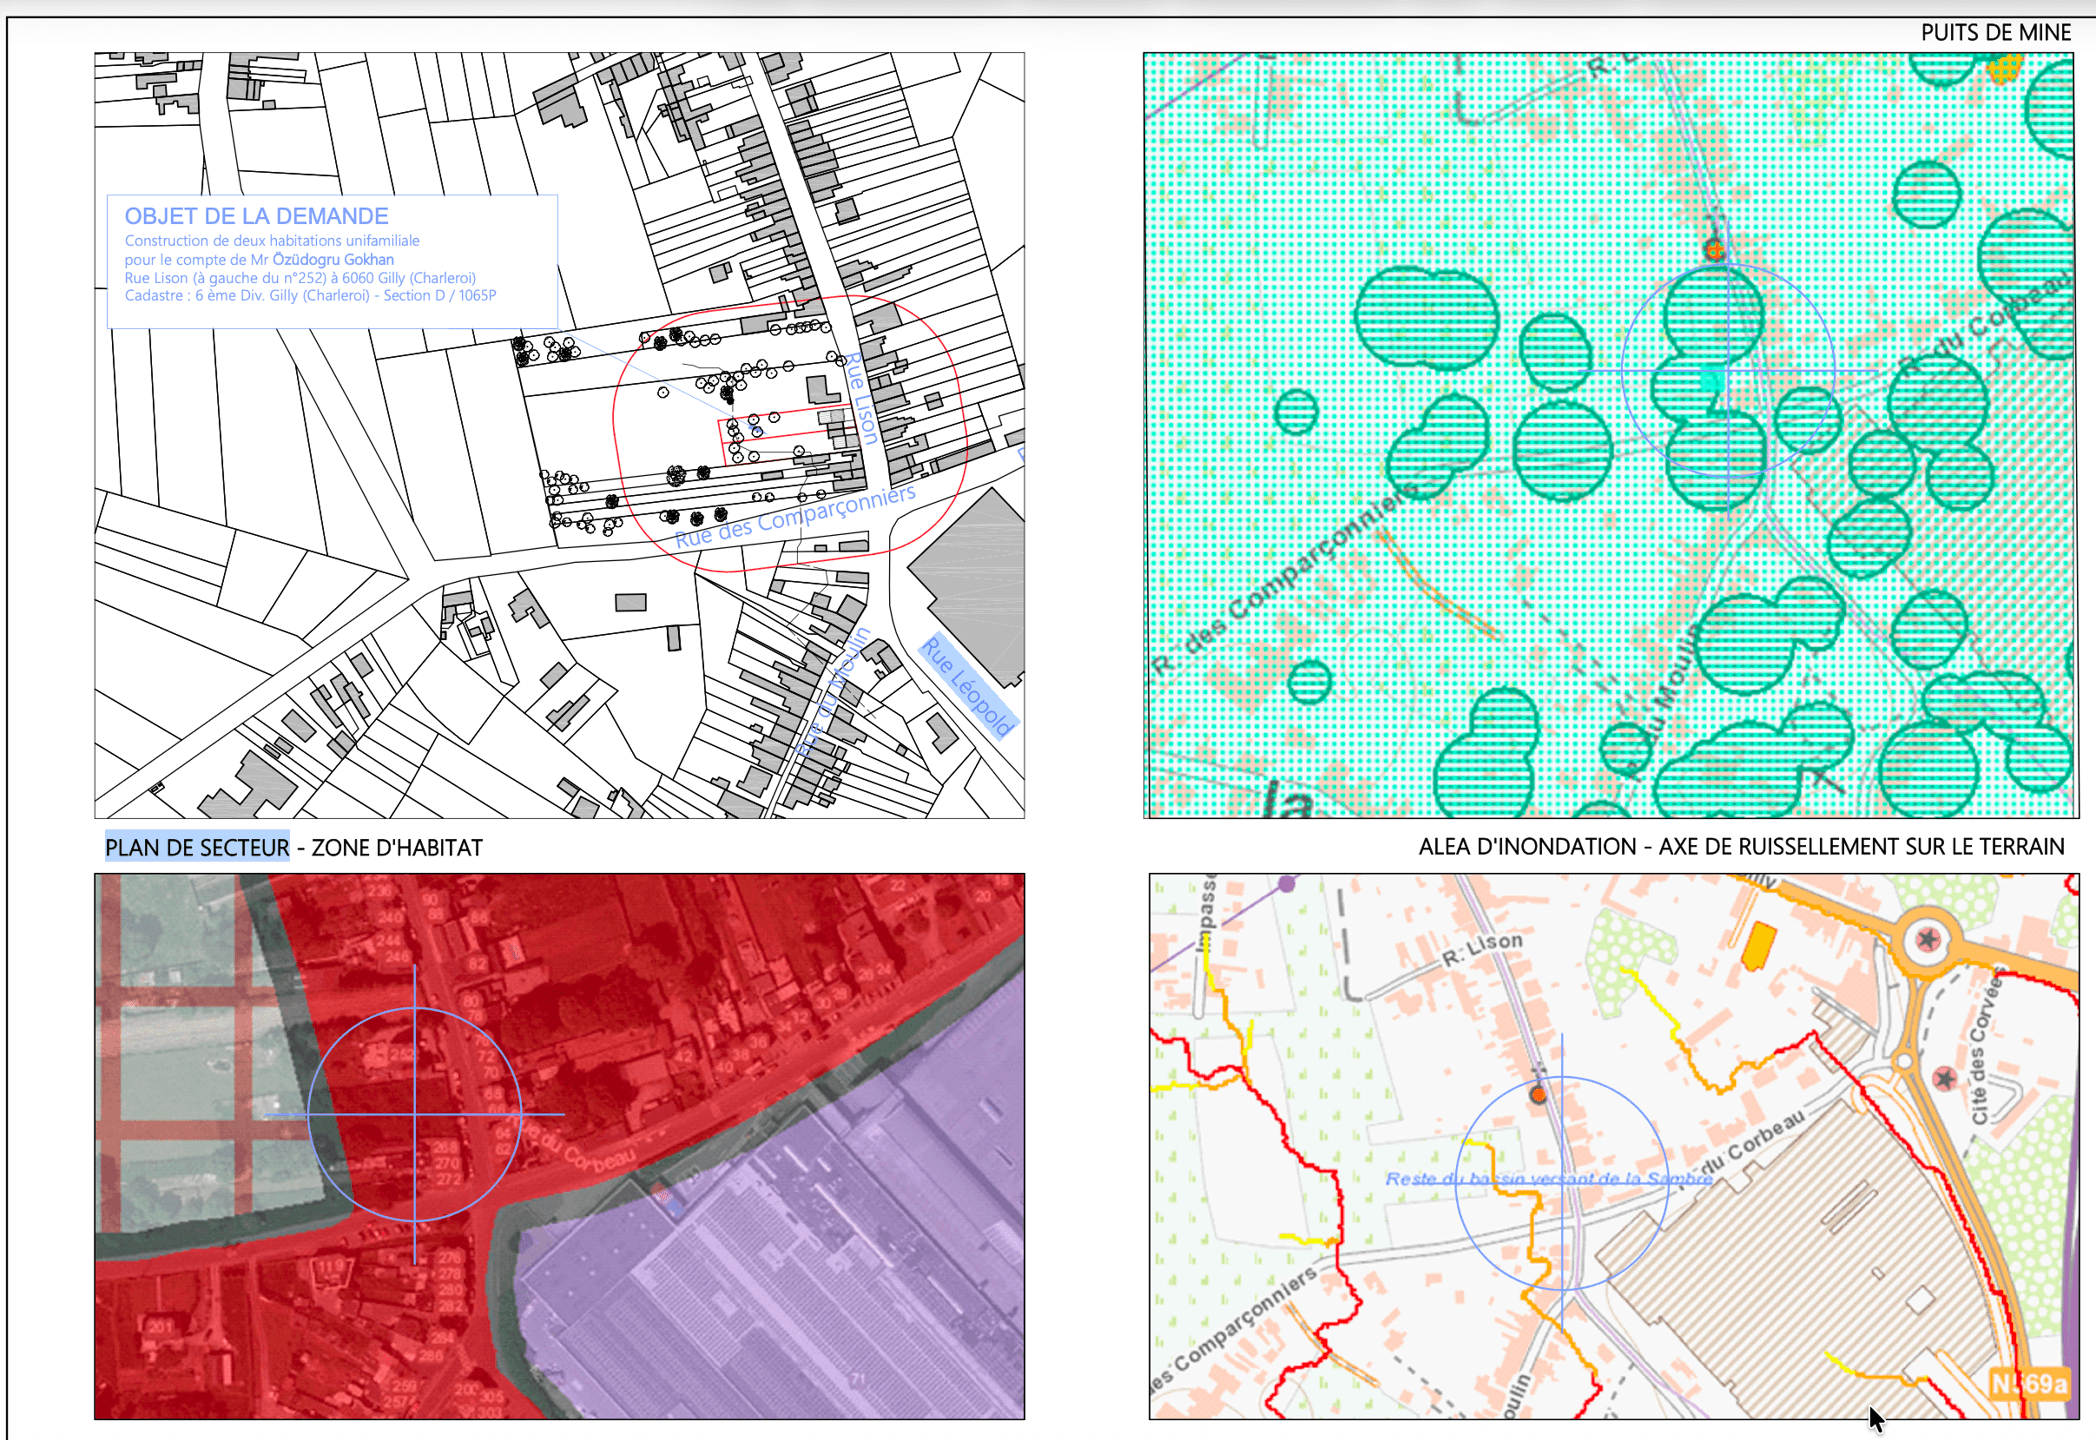2096x1440 pixels.
Task: Click the applicant name Özüdogru Gokhan
Action: (333, 259)
